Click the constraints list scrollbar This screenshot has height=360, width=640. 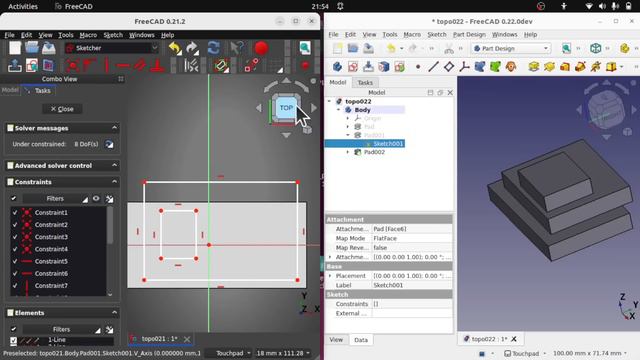click(x=110, y=225)
